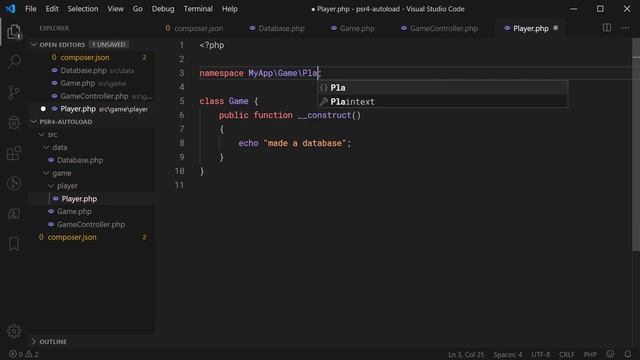Click the feedback smiley in status bar
This screenshot has width=640, height=360.
[610, 354]
